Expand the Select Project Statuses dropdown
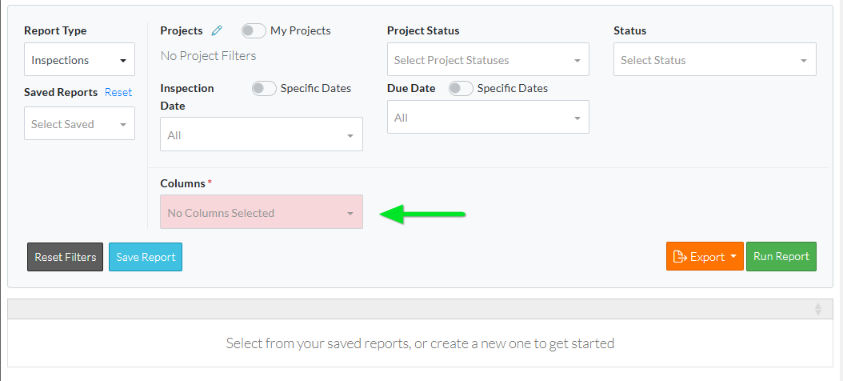 point(488,59)
